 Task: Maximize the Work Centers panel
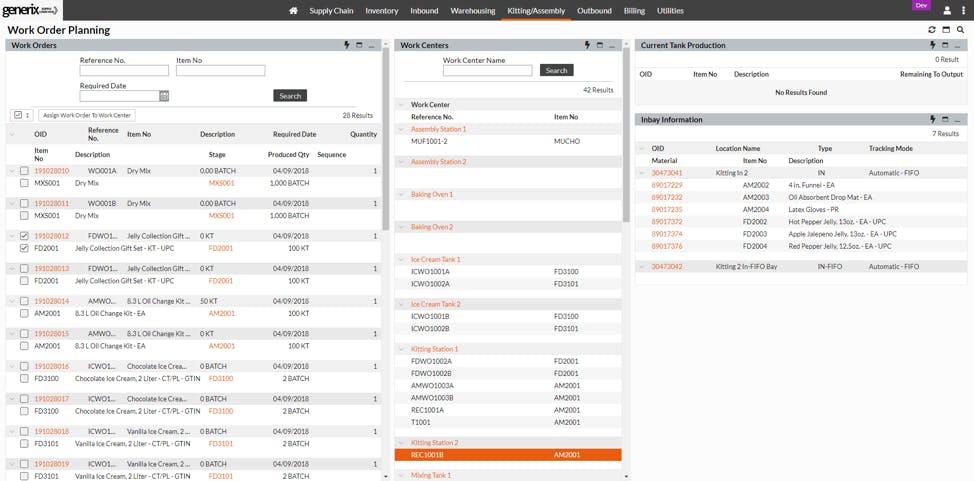coord(599,45)
